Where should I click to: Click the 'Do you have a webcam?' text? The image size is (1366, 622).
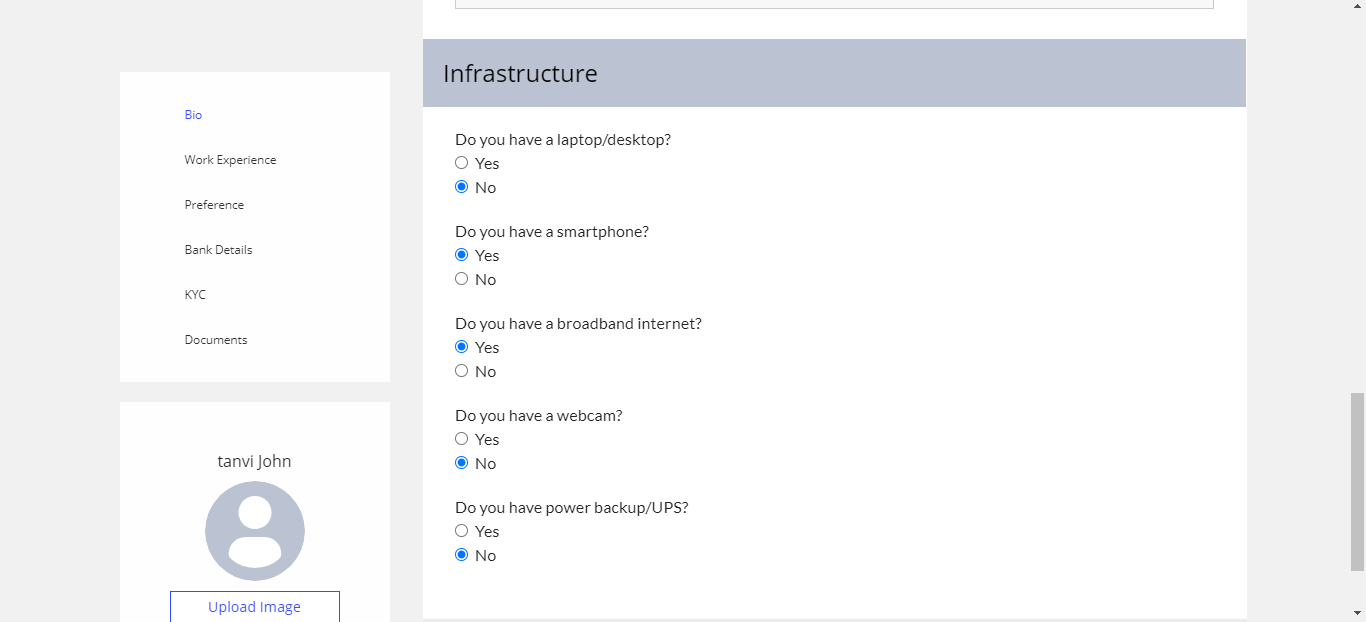539,415
